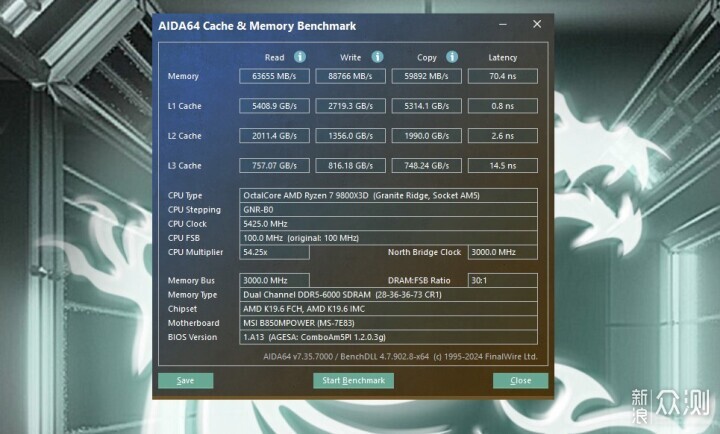Select L2 Cache latency 2.6 ns
Image resolution: width=720 pixels, height=434 pixels.
click(x=503, y=136)
